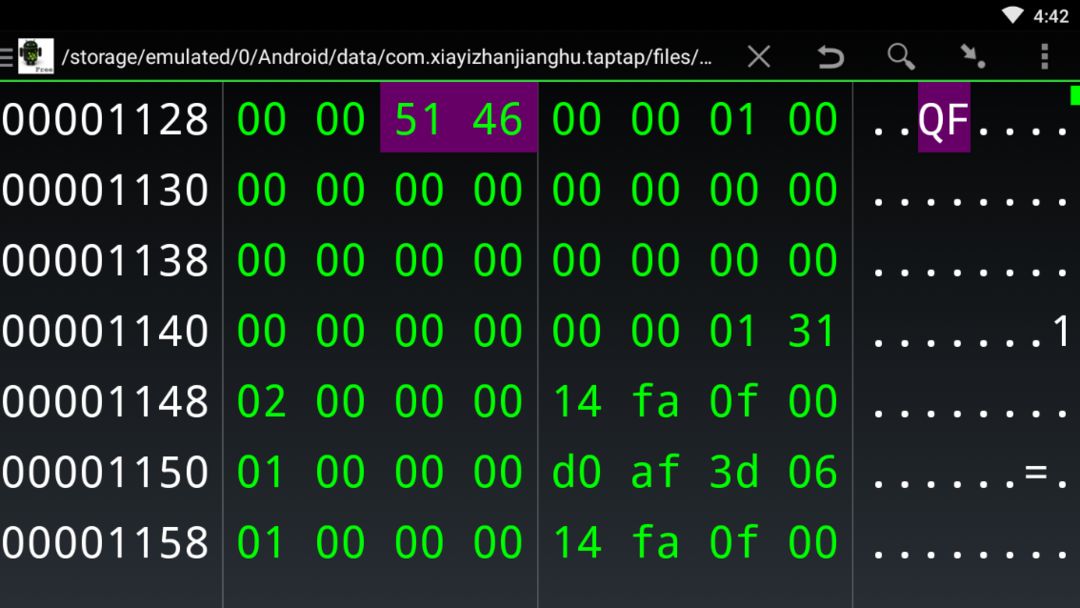Select ASCII character = in row 00001150
Screen dimensions: 1080x608
1036,472
